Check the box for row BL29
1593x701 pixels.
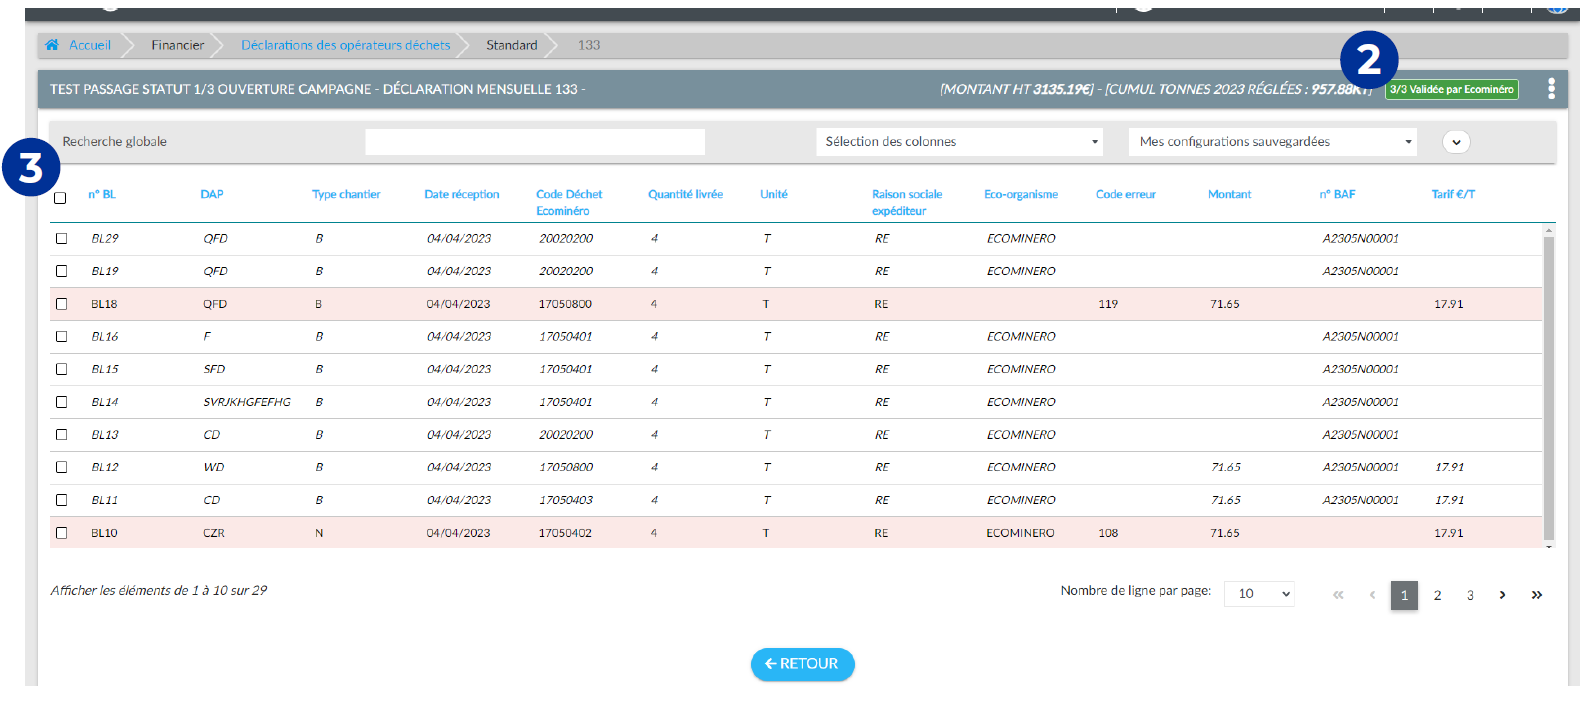point(62,239)
